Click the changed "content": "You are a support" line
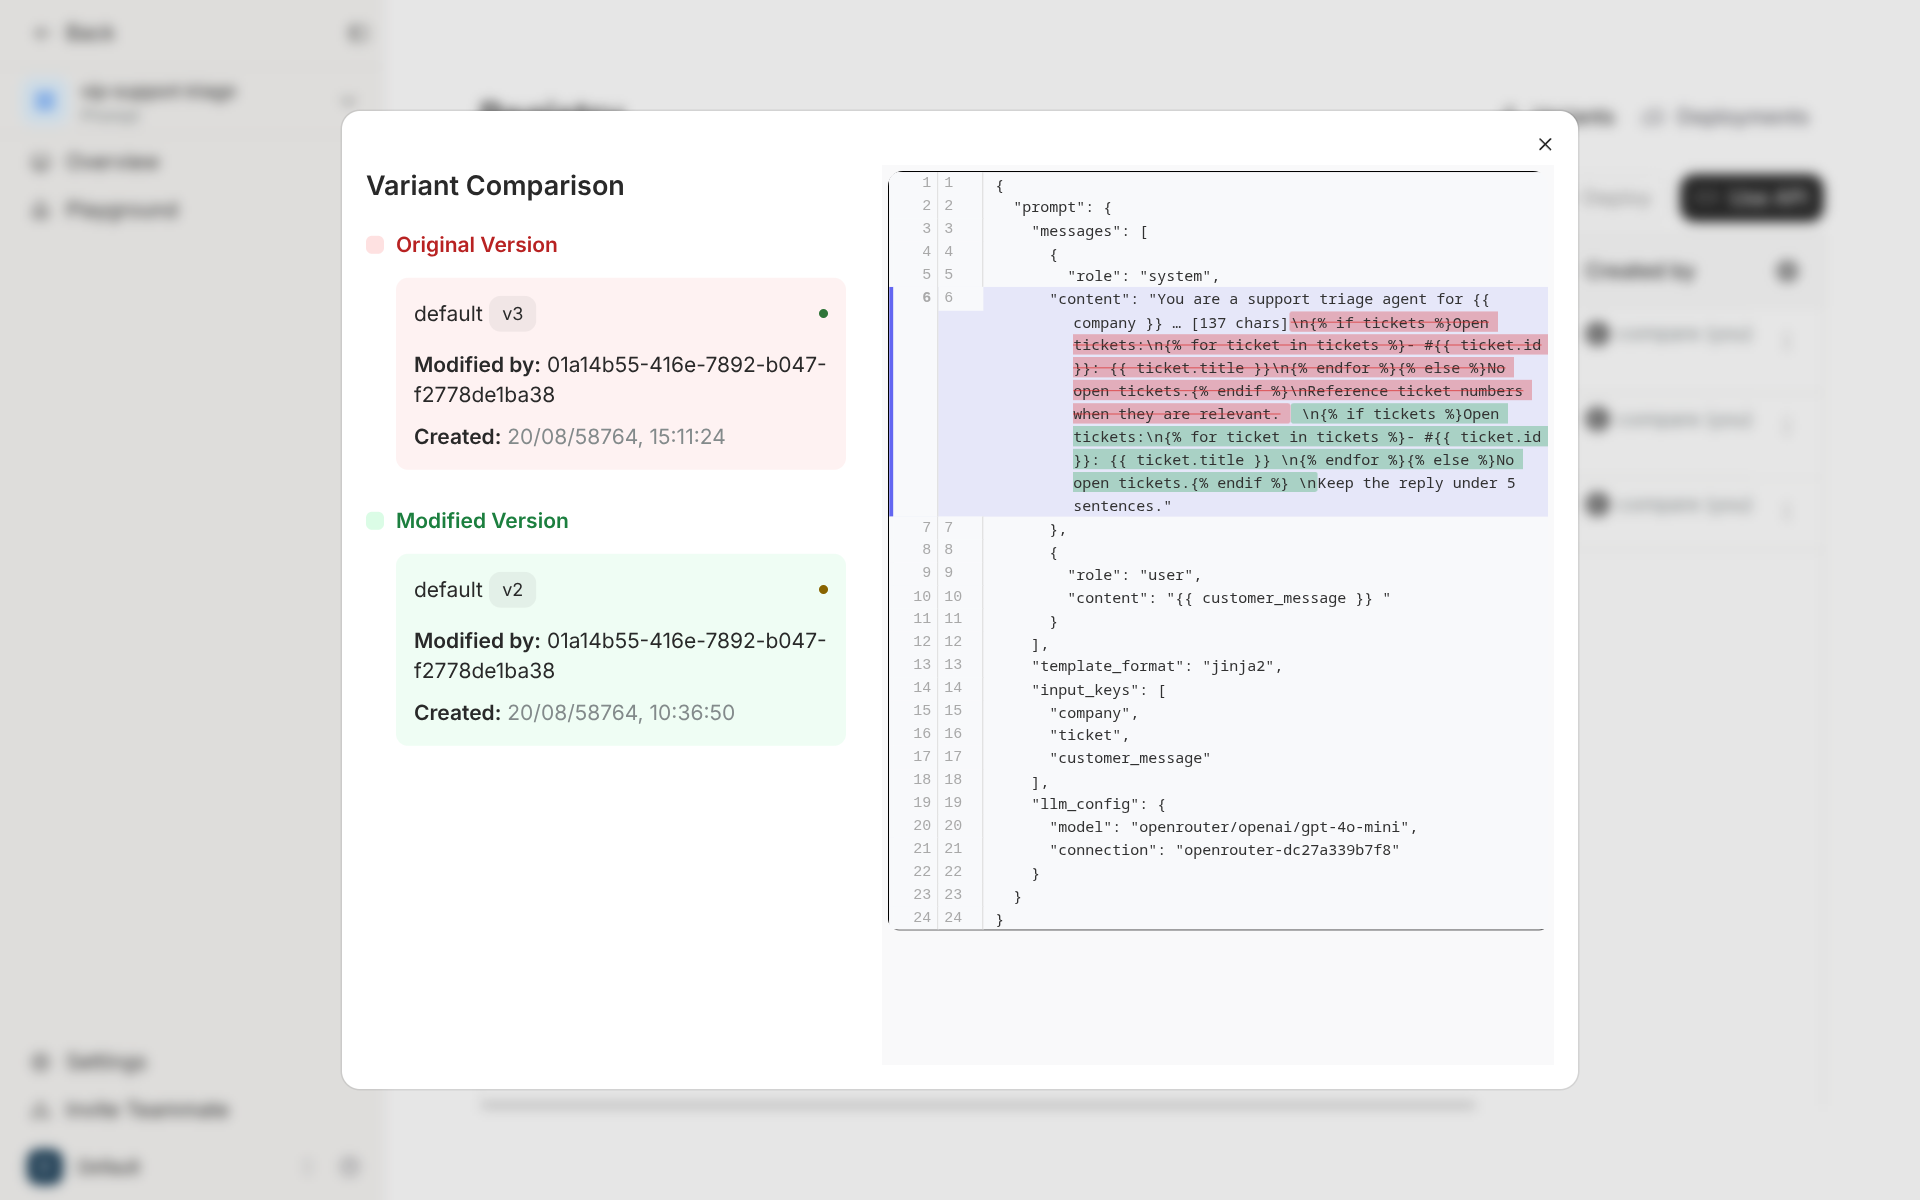This screenshot has width=1920, height=1200. [x=1269, y=299]
